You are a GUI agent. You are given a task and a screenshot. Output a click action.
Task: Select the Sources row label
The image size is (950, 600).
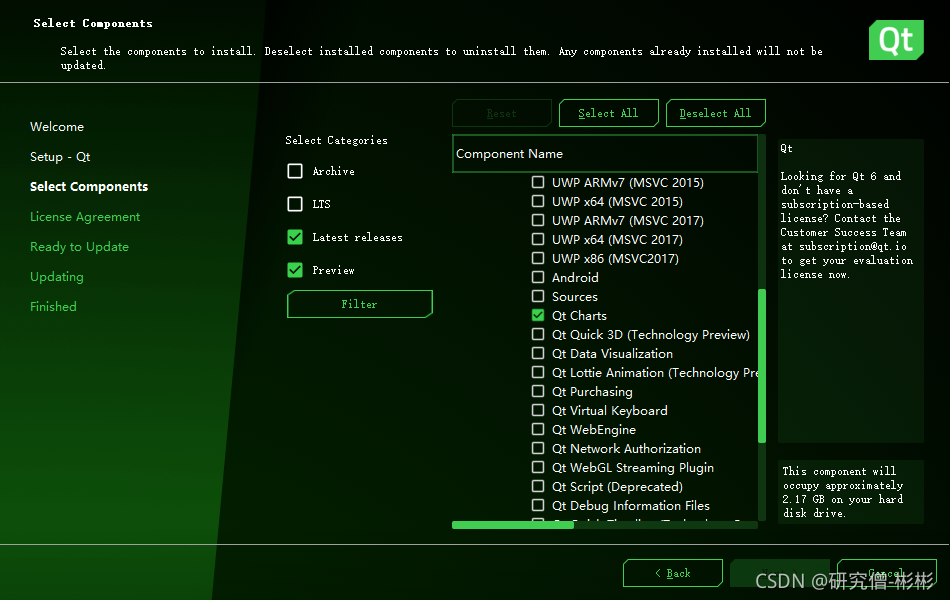pyautogui.click(x=574, y=296)
